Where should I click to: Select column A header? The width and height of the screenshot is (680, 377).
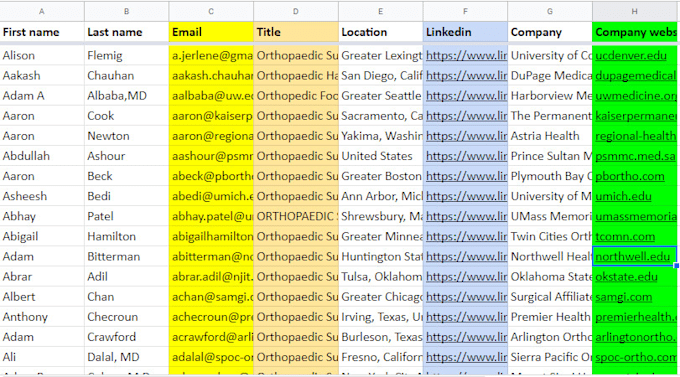click(x=42, y=11)
